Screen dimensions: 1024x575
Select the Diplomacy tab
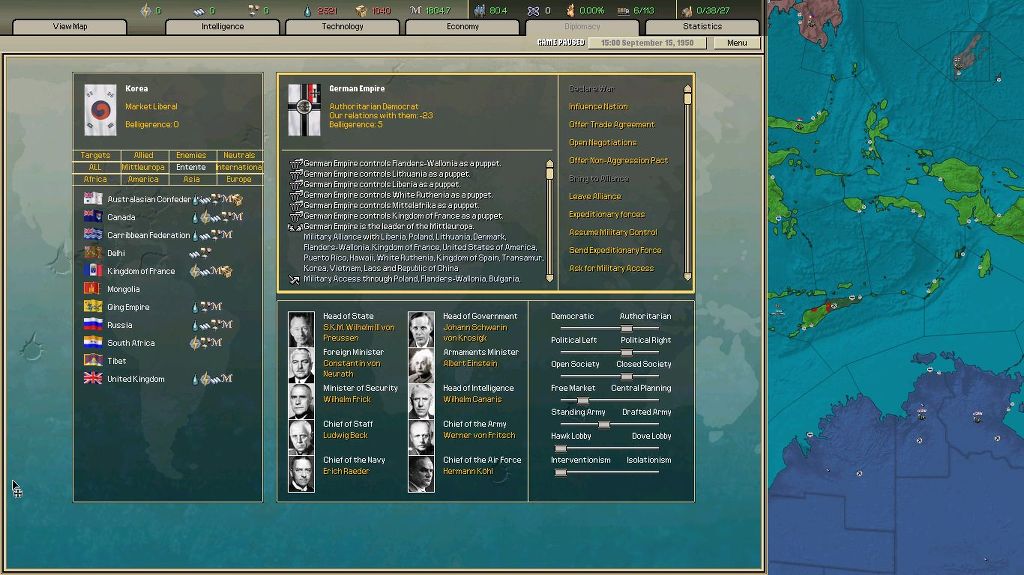[x=582, y=27]
